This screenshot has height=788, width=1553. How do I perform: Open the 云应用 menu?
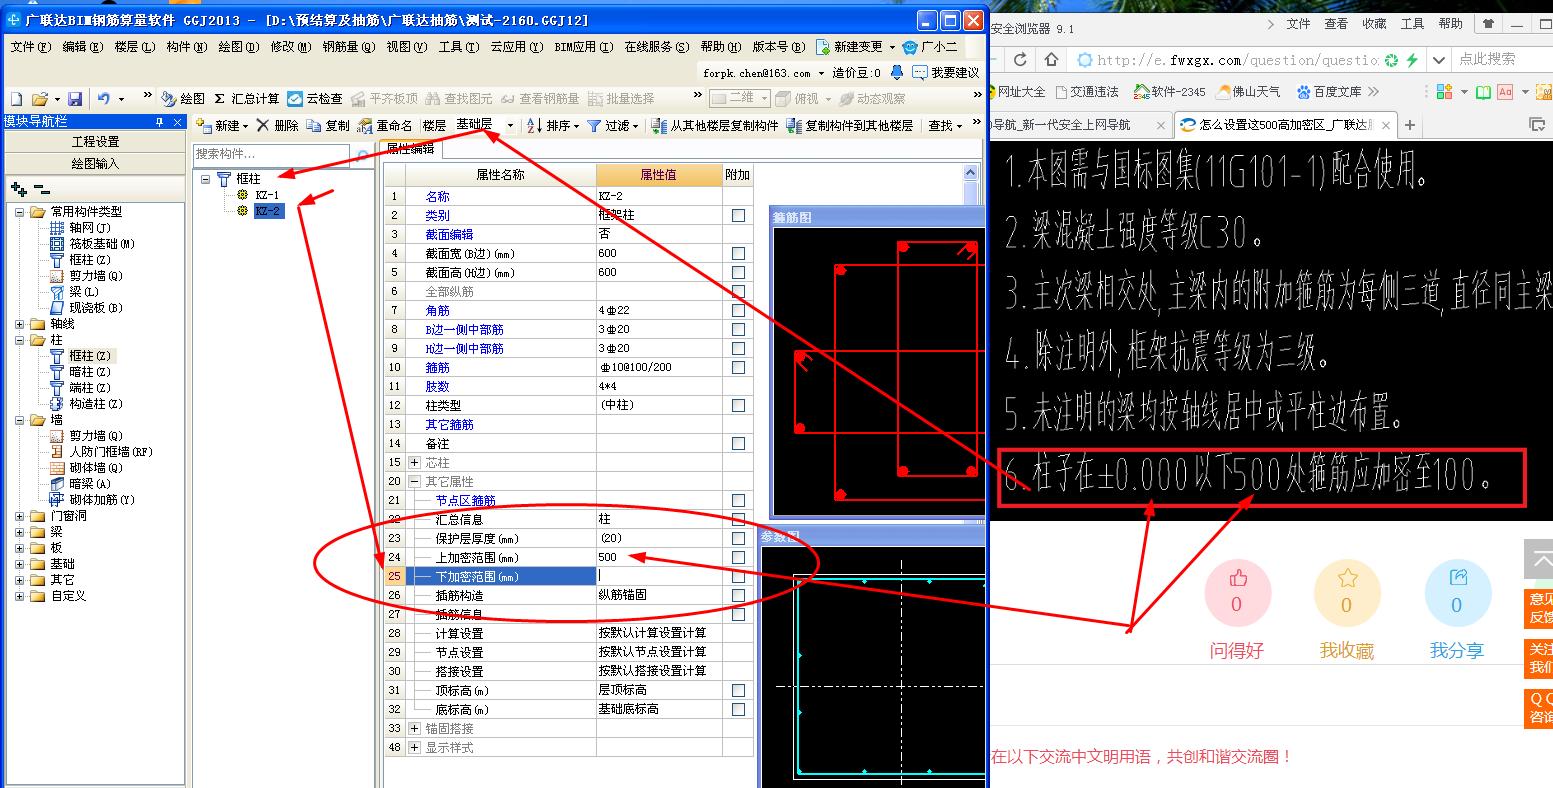tap(516, 47)
